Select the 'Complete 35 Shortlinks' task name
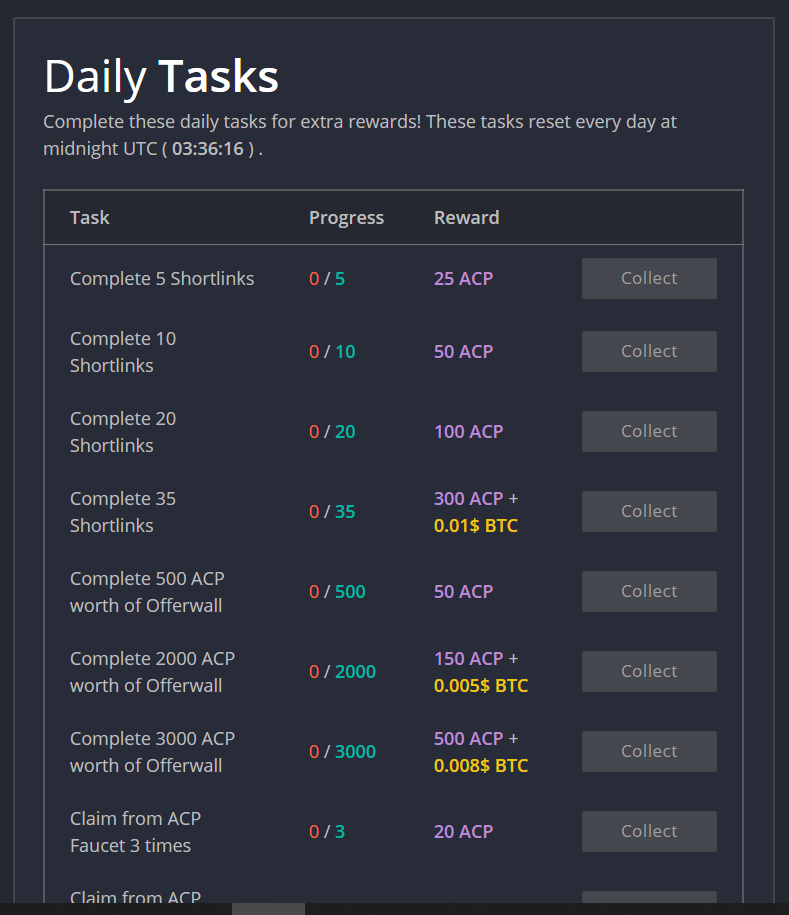The height and width of the screenshot is (915, 789). pyautogui.click(x=123, y=512)
